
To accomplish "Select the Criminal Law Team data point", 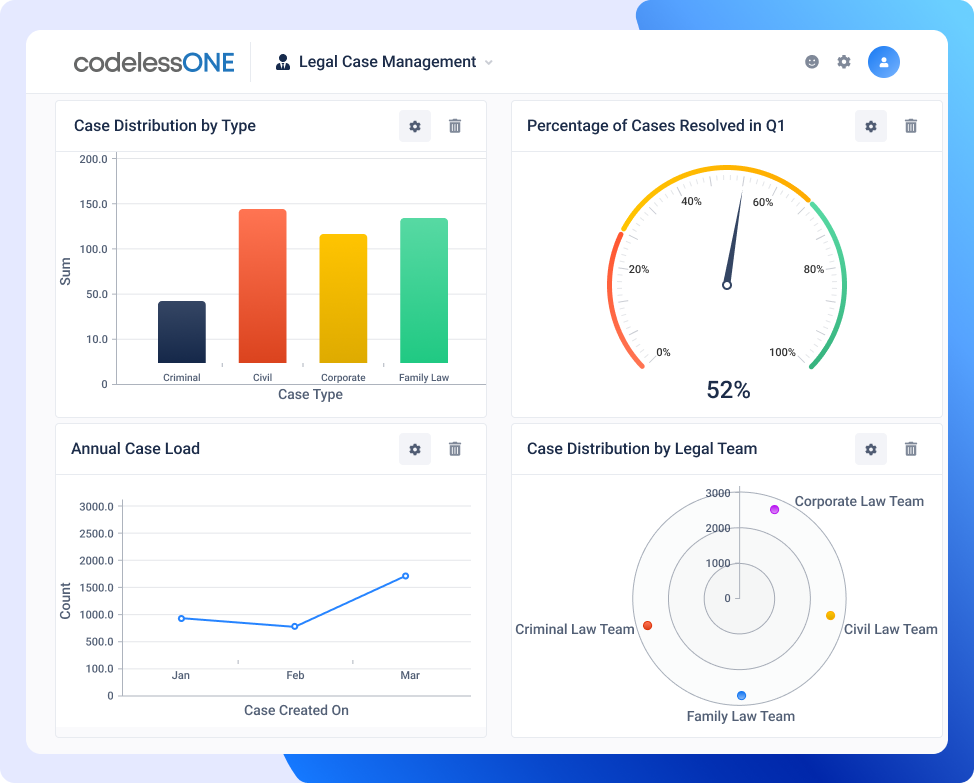I will (647, 623).
